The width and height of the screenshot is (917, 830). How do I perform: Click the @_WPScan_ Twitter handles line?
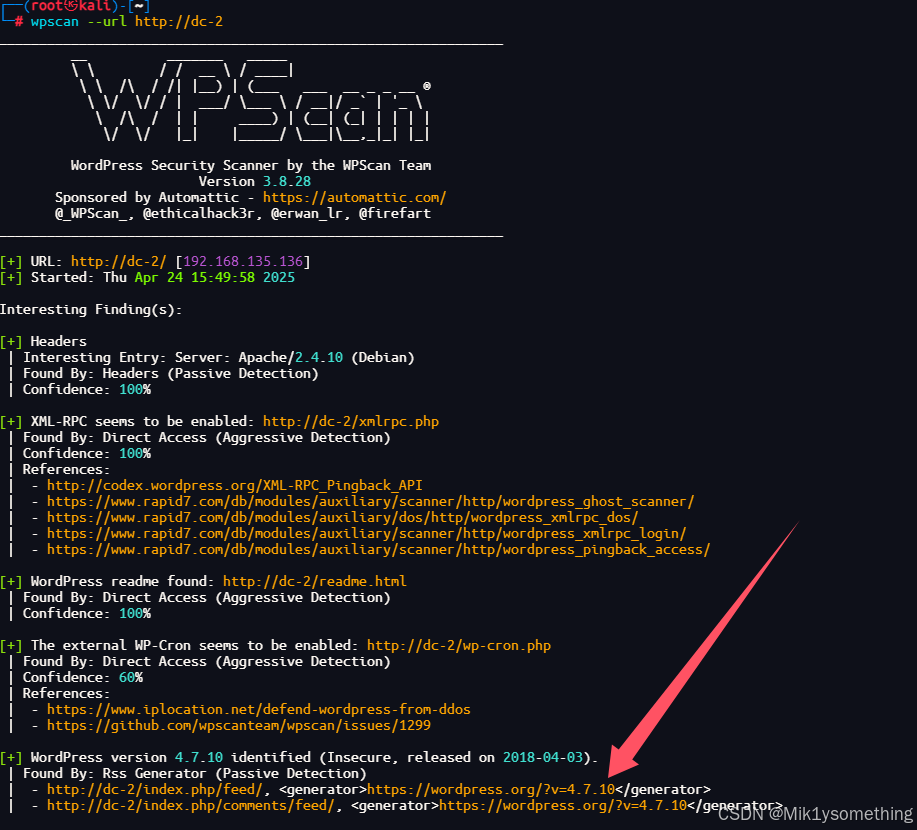(243, 213)
